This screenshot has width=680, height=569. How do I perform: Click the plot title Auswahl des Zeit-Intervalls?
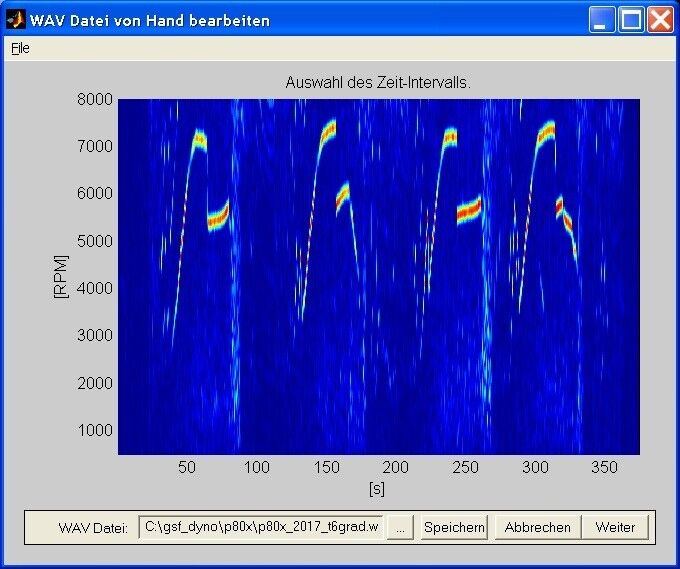(x=378, y=82)
